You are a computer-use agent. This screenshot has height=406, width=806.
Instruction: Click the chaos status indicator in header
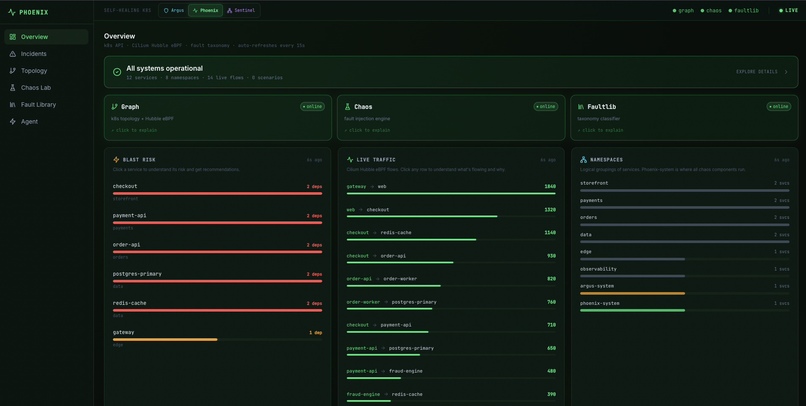[711, 10]
